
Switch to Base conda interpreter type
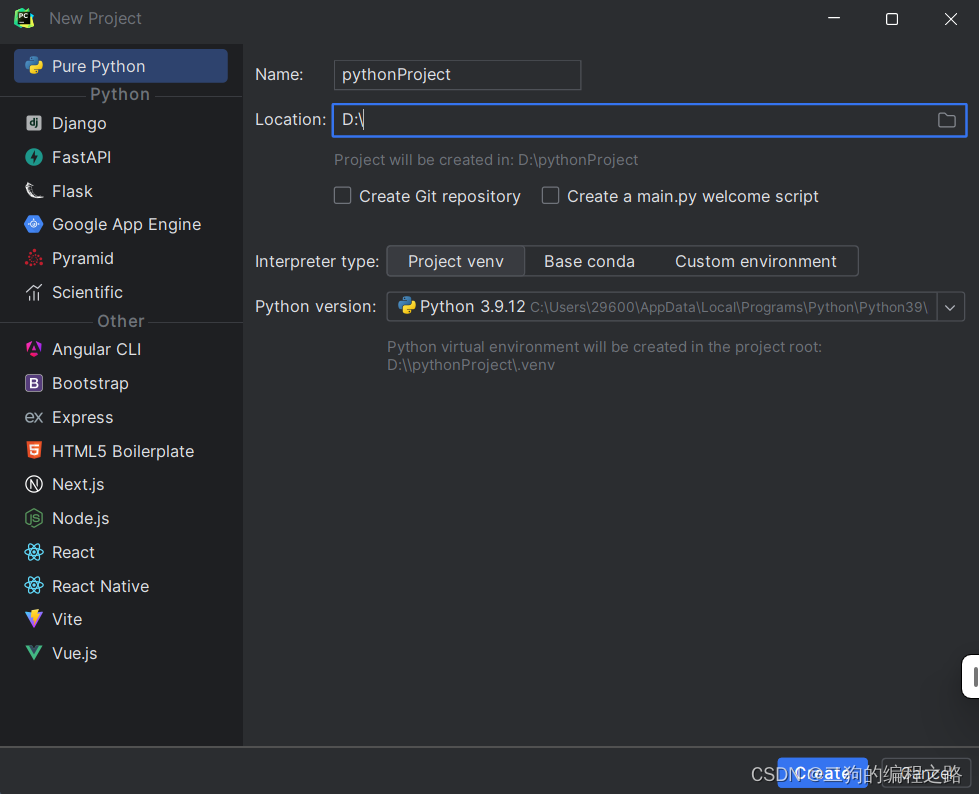coord(589,261)
